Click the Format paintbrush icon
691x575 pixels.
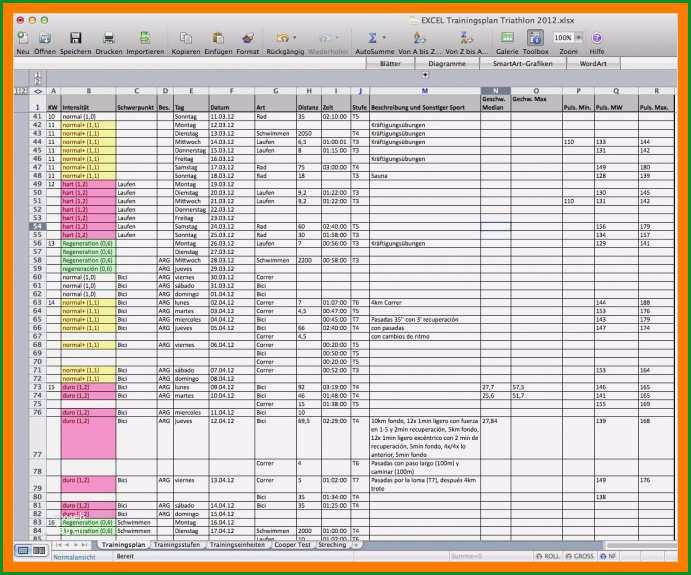[x=248, y=38]
